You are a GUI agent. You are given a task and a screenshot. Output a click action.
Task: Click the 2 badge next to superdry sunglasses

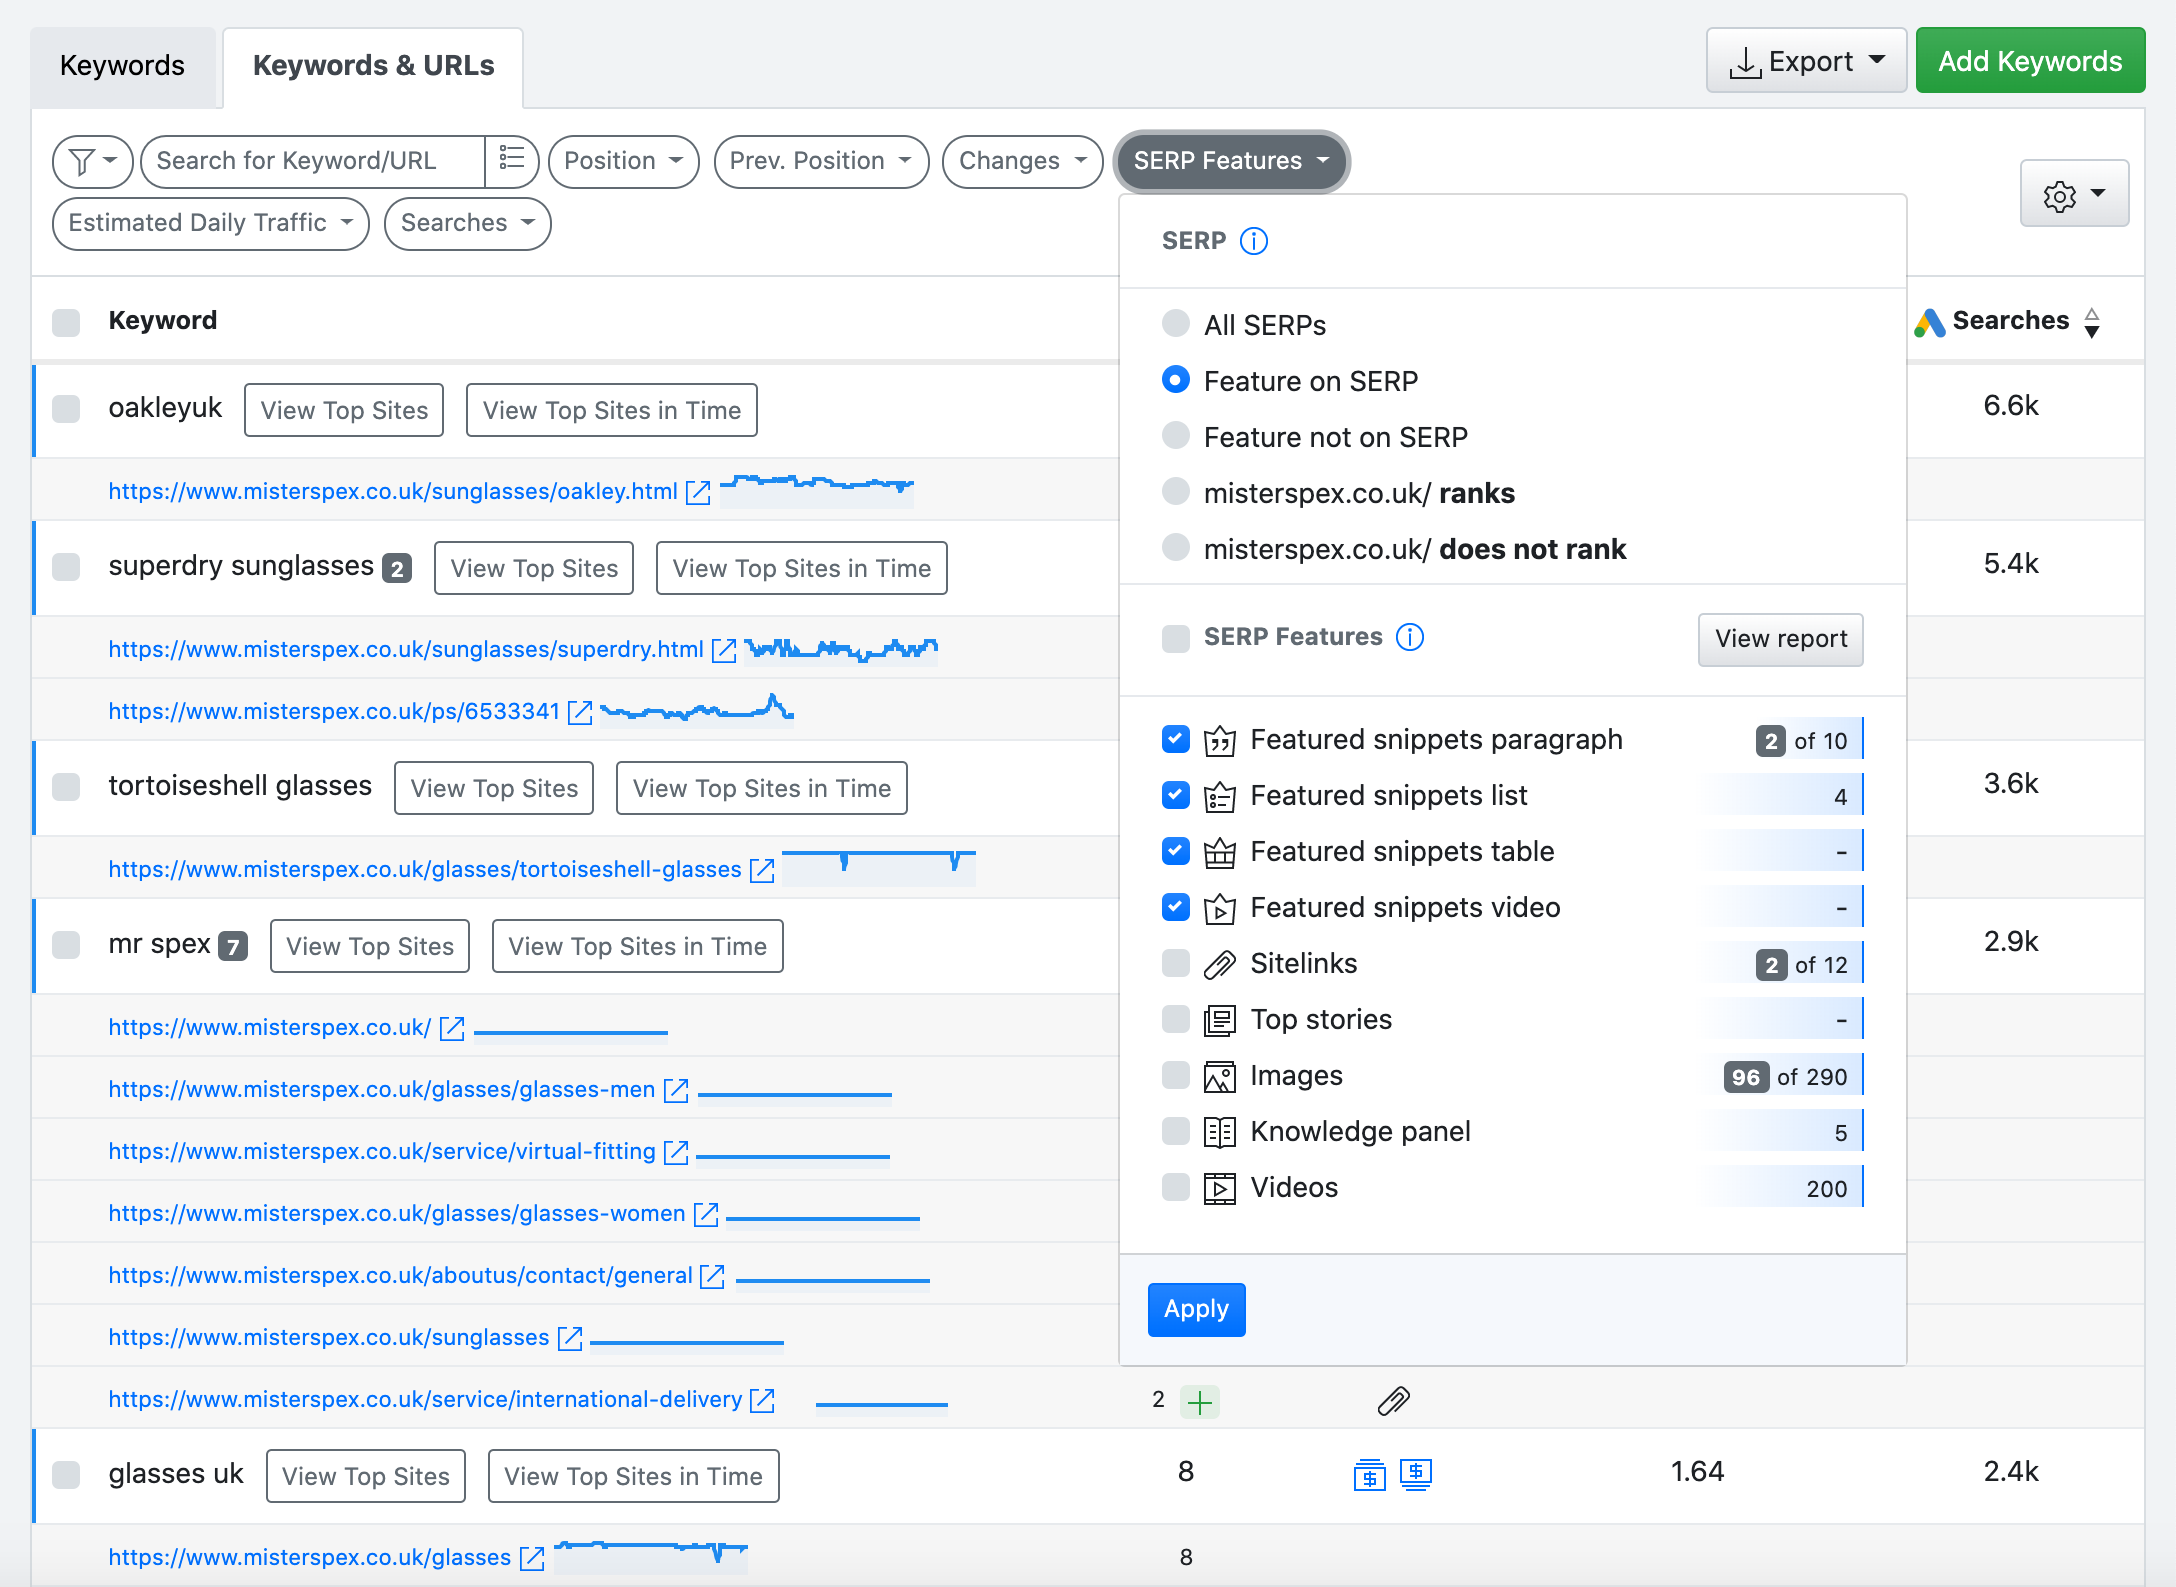pyautogui.click(x=397, y=569)
